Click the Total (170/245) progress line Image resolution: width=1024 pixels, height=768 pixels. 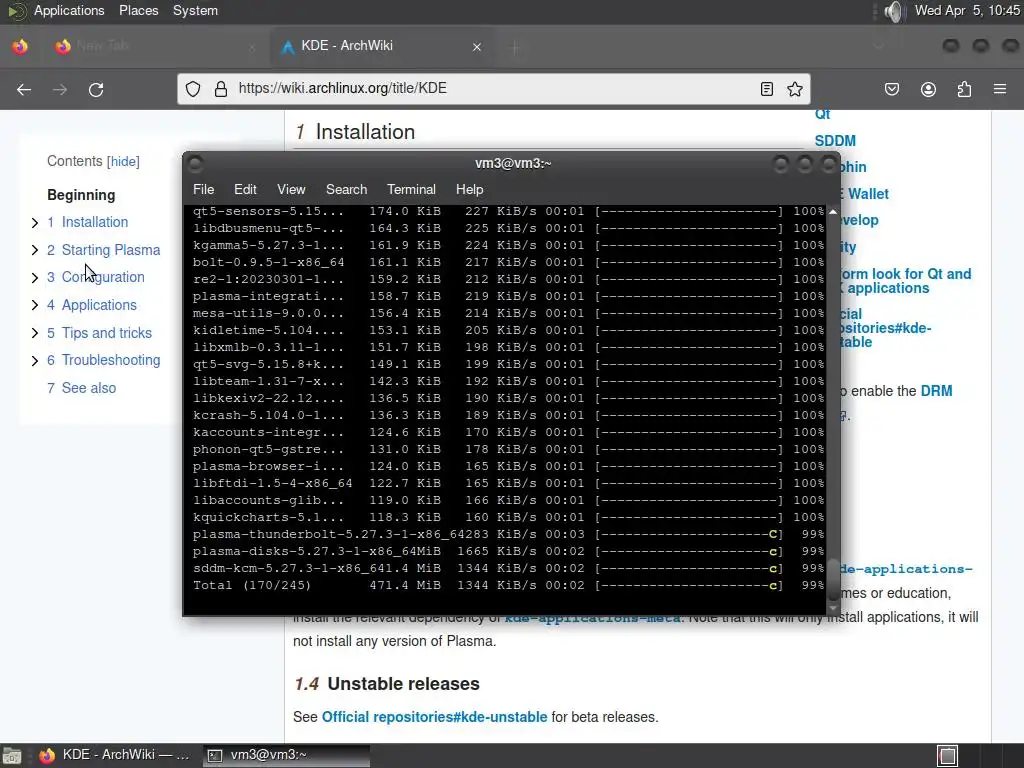(x=508, y=585)
